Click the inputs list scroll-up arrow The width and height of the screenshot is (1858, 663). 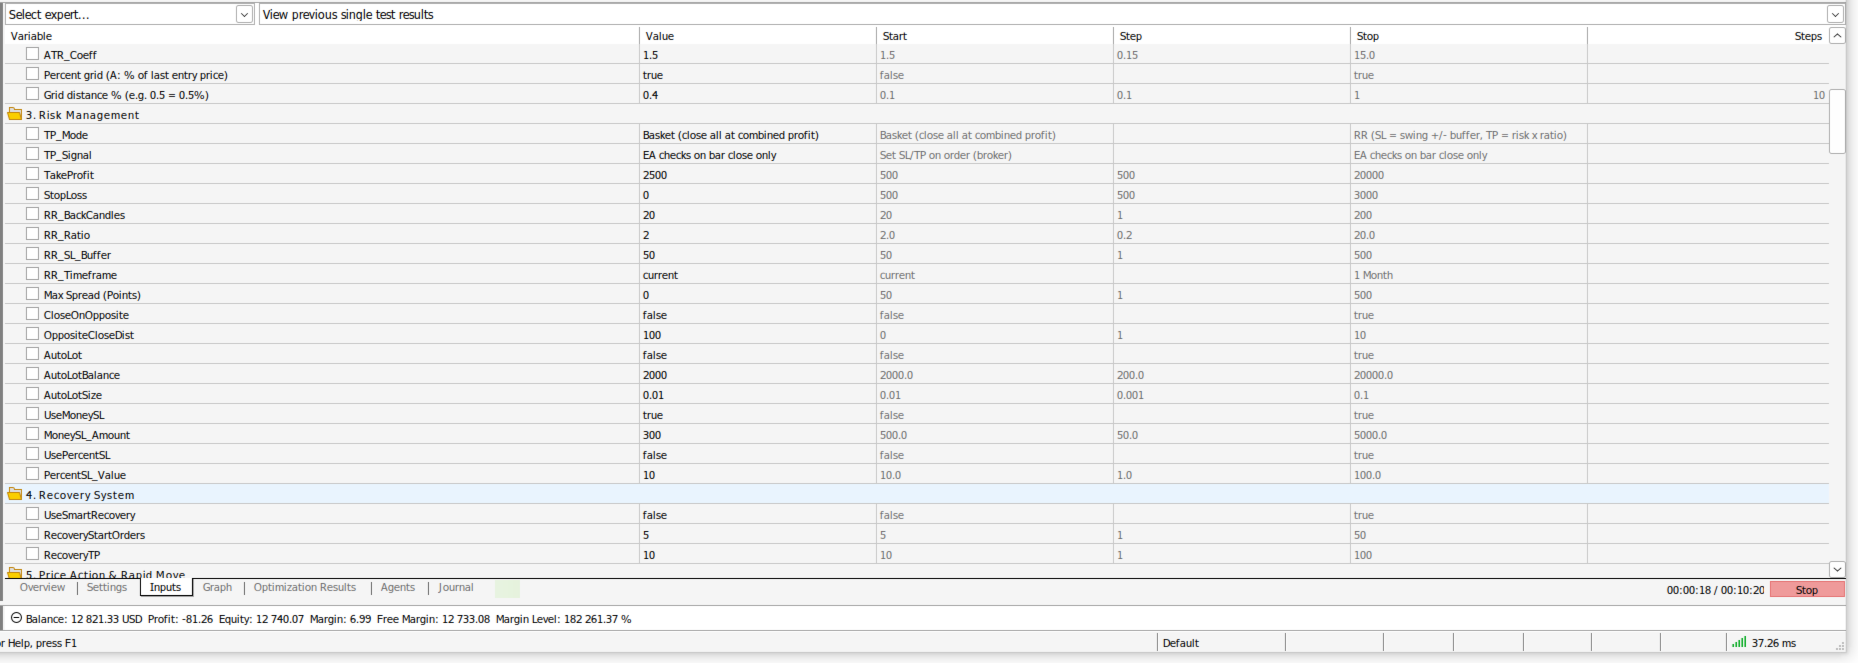pyautogui.click(x=1837, y=36)
